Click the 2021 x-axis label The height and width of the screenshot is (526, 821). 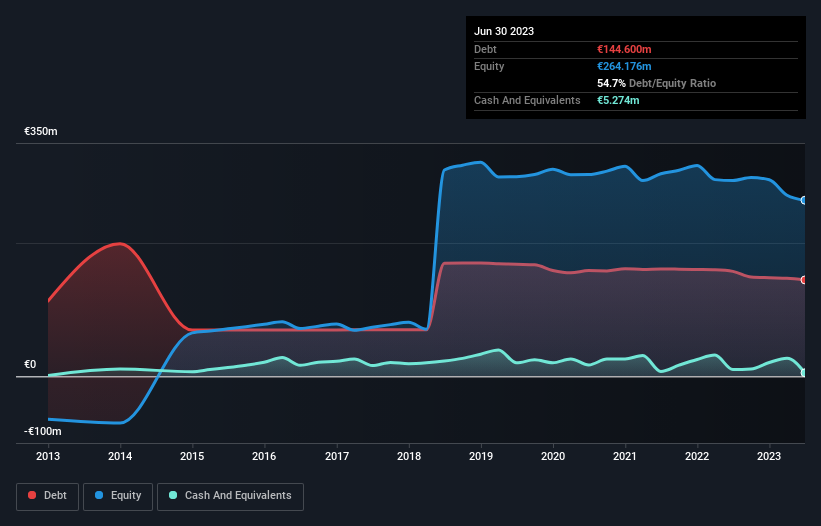click(x=625, y=456)
